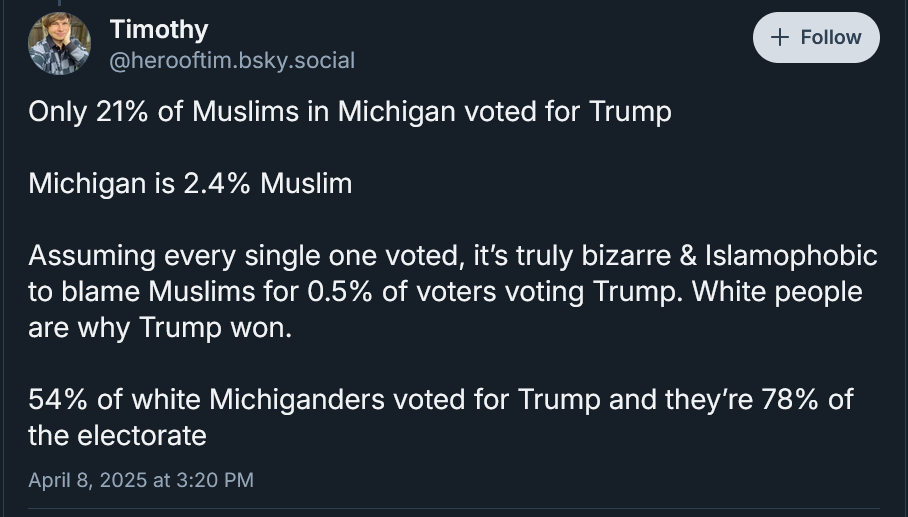Viewport: 908px width, 517px height.
Task: Open the @herooftim.bsky.social handle link
Action: [232, 60]
